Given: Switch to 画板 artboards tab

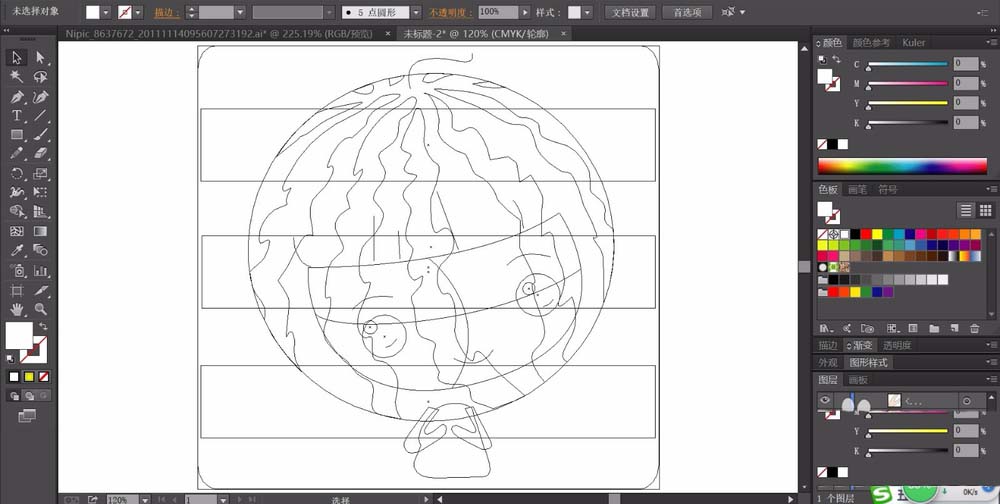Looking at the screenshot, I should point(858,380).
